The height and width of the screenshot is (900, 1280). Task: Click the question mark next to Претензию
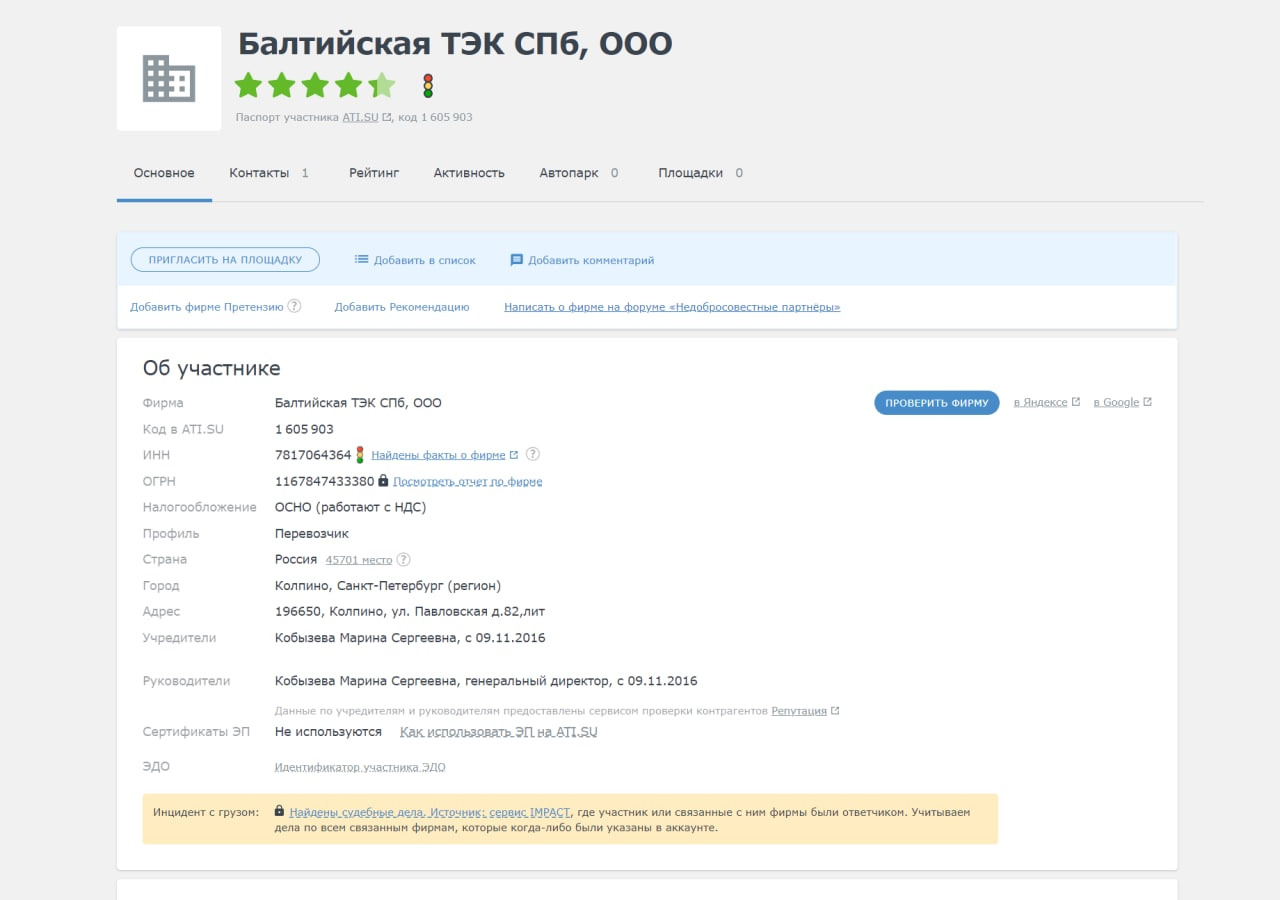294,306
